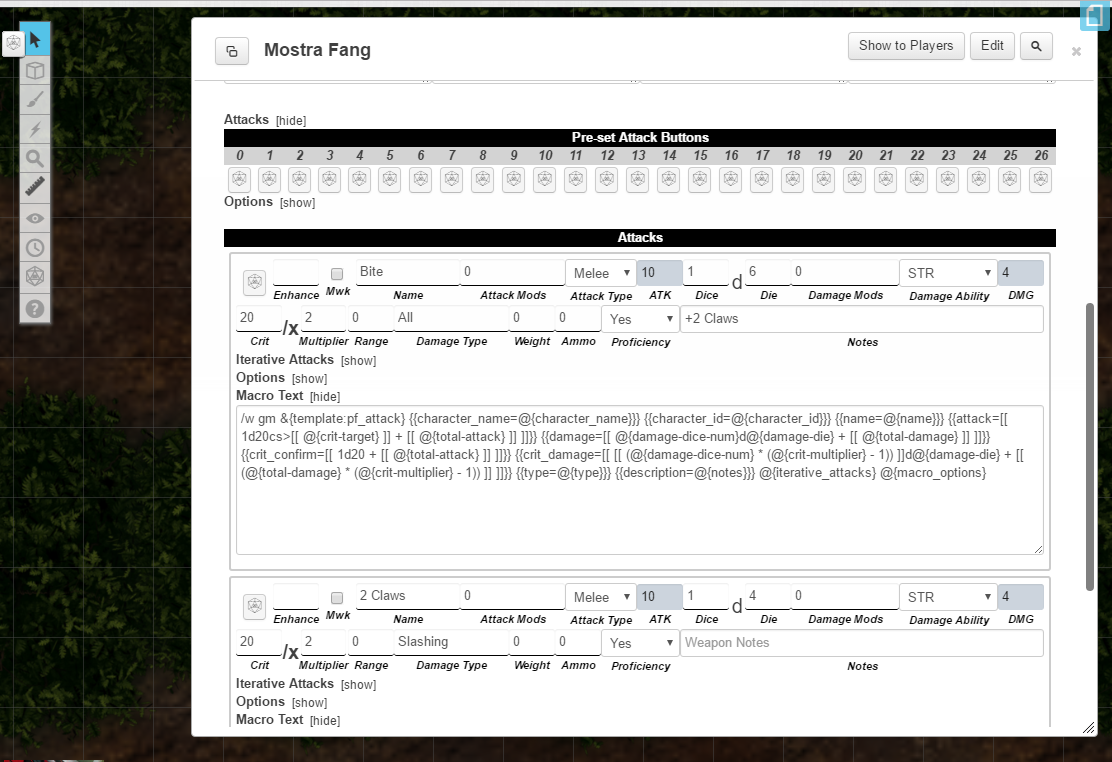The height and width of the screenshot is (762, 1112).
Task: Select the arrow Select tool
Action: click(x=35, y=40)
